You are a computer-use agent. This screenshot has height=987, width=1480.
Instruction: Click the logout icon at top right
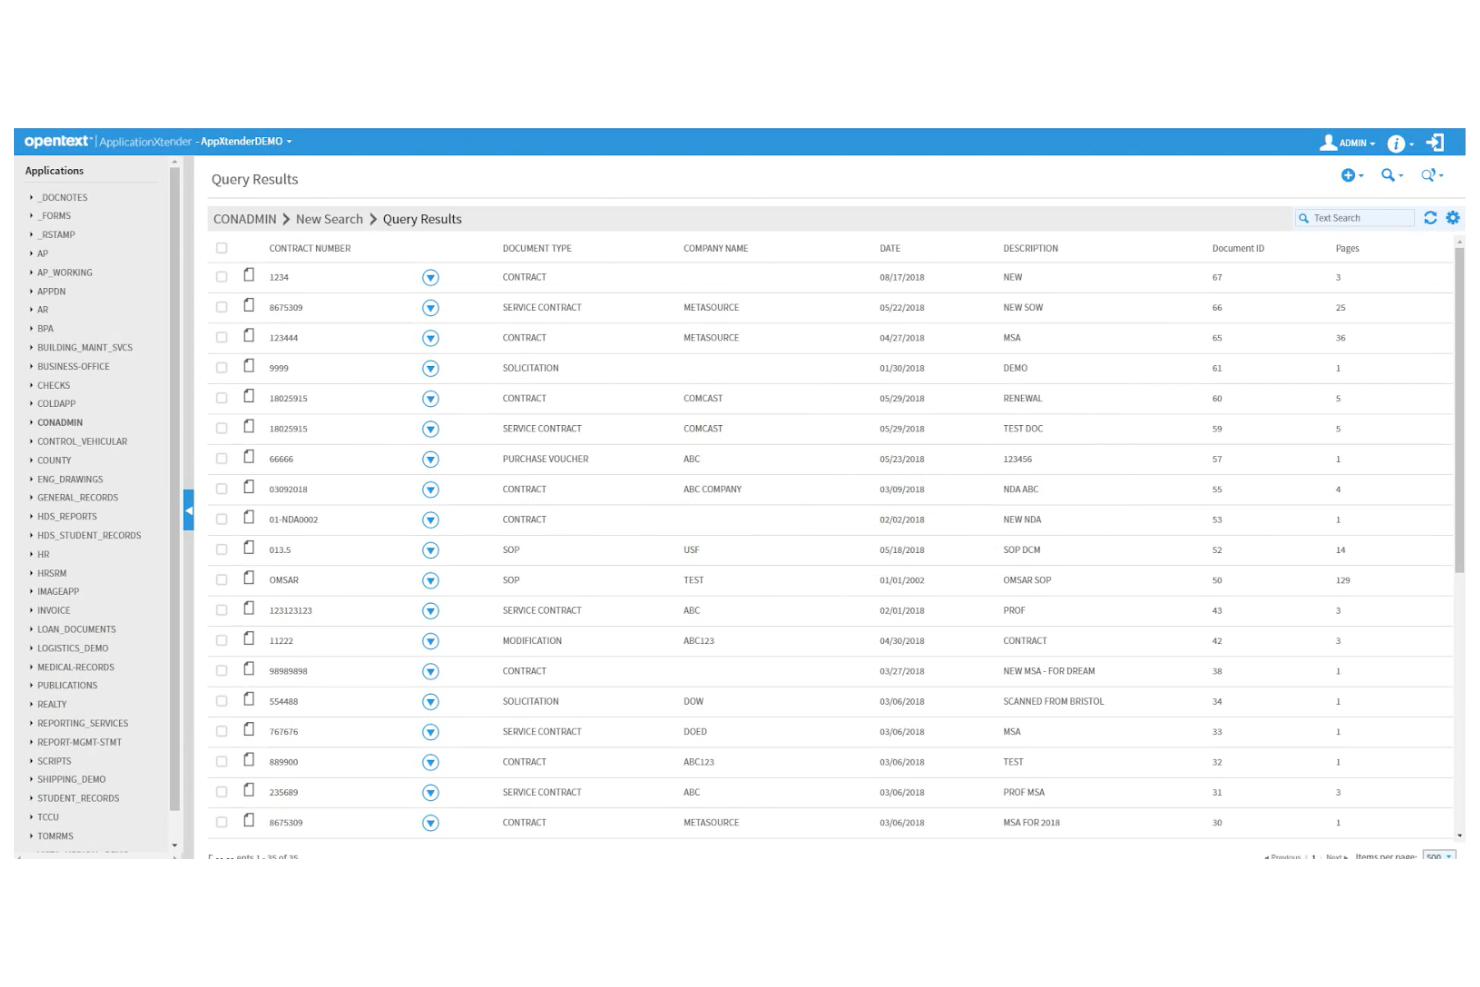coord(1436,141)
